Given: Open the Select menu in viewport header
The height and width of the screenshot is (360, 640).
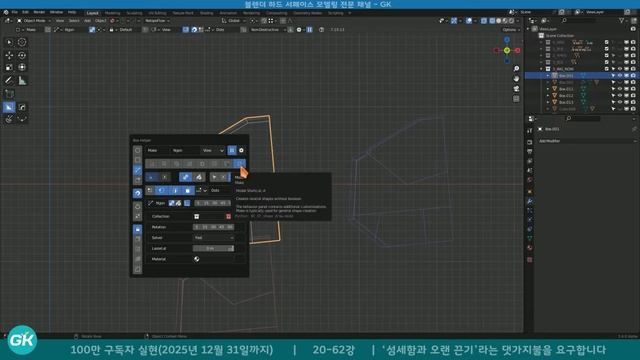Looking at the screenshot, I should (74, 20).
